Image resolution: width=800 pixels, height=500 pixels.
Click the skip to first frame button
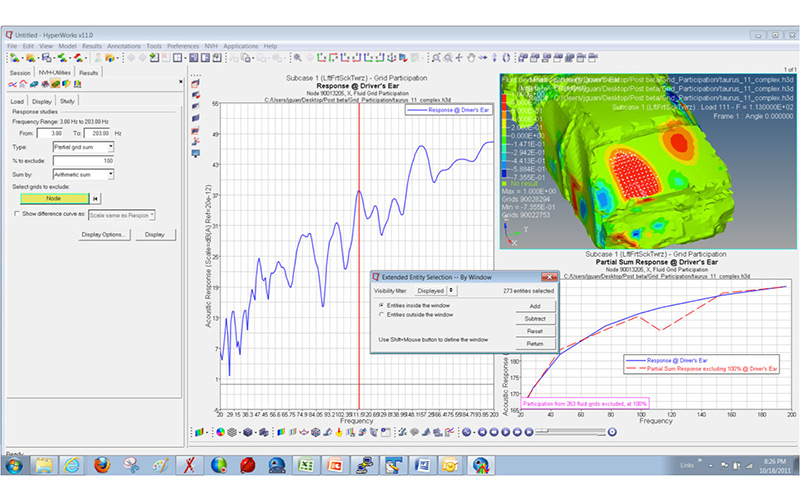[x=482, y=432]
